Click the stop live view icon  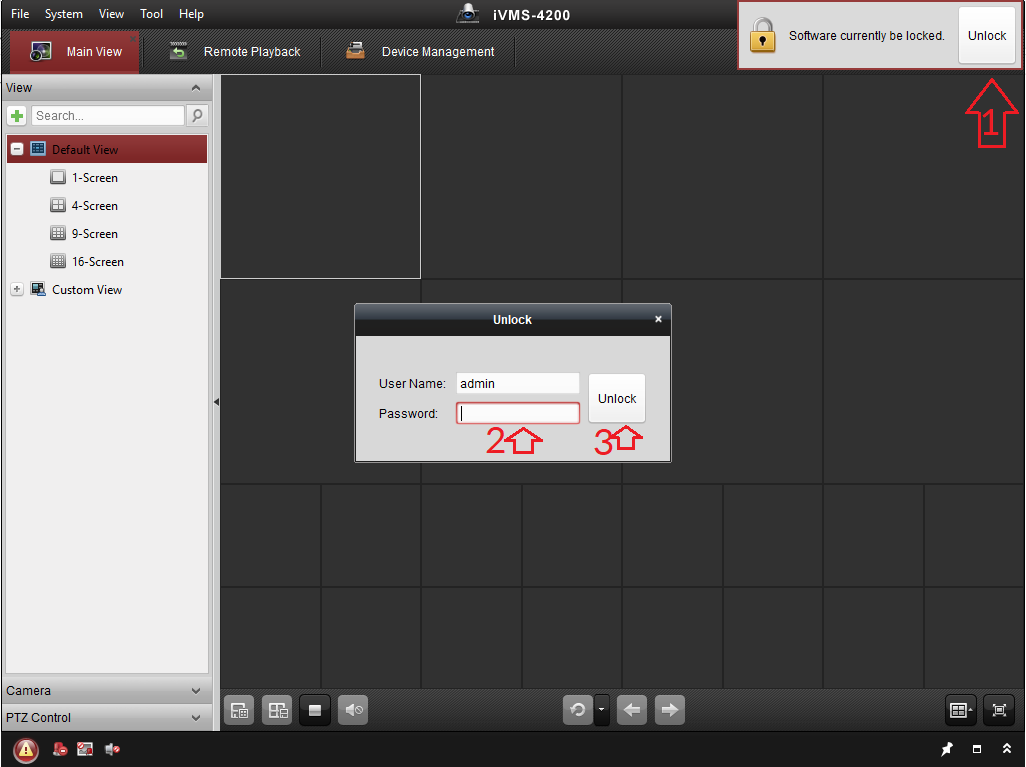pos(314,710)
